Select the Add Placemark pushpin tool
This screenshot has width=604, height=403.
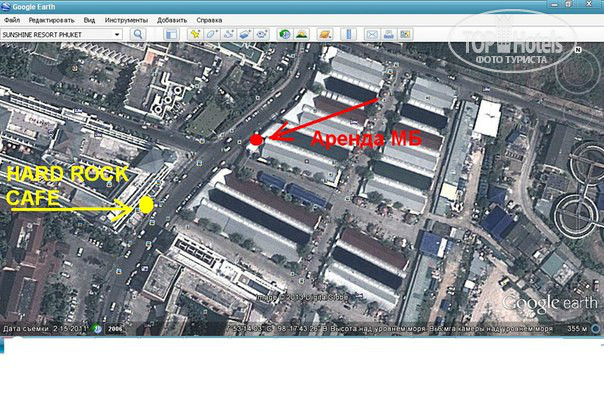click(194, 34)
